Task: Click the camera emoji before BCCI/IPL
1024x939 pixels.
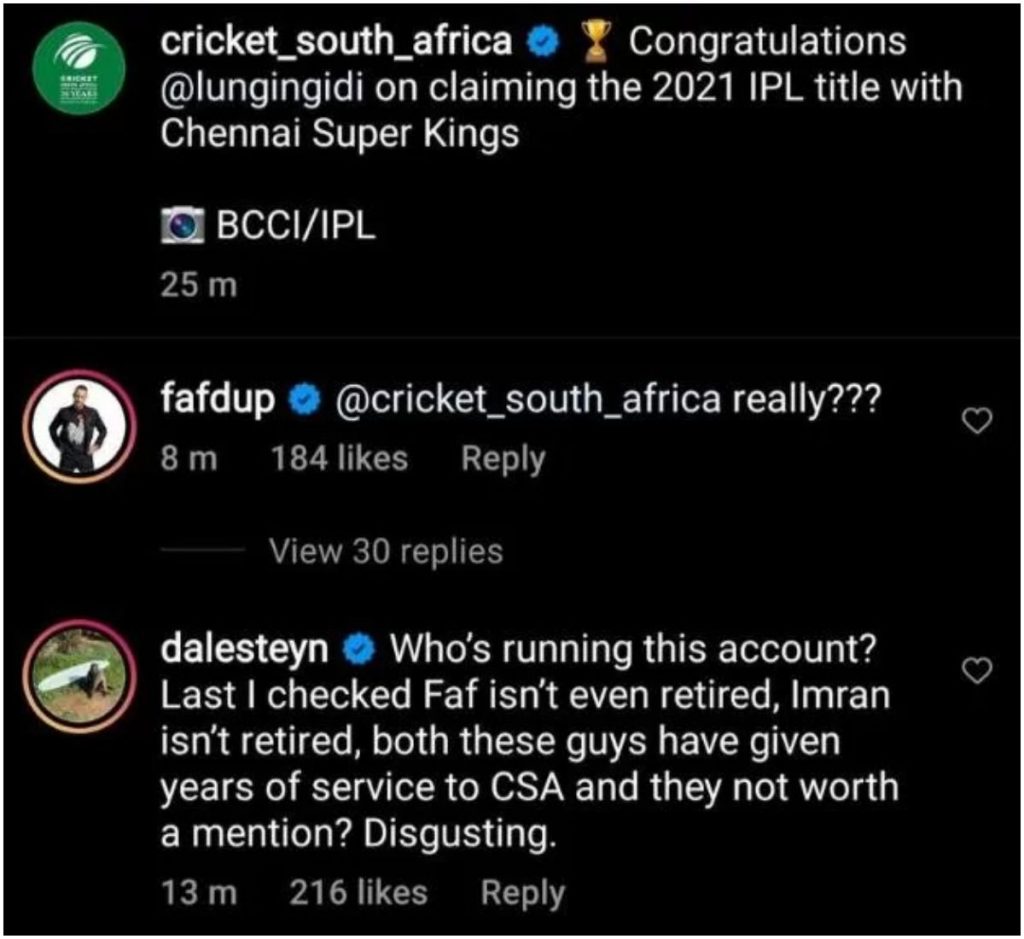Action: tap(184, 228)
